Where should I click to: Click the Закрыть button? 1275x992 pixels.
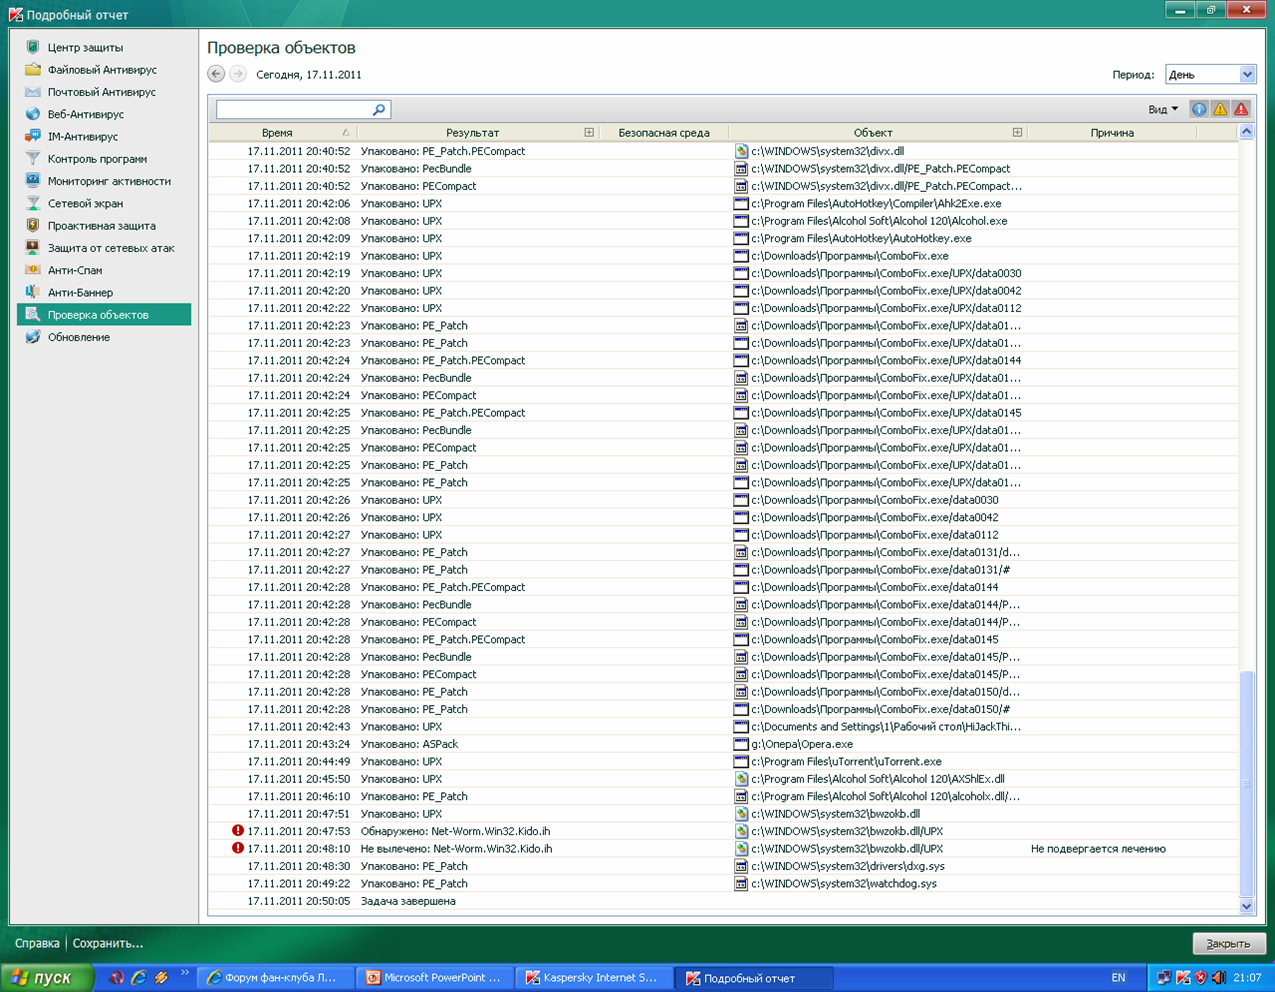coord(1228,943)
